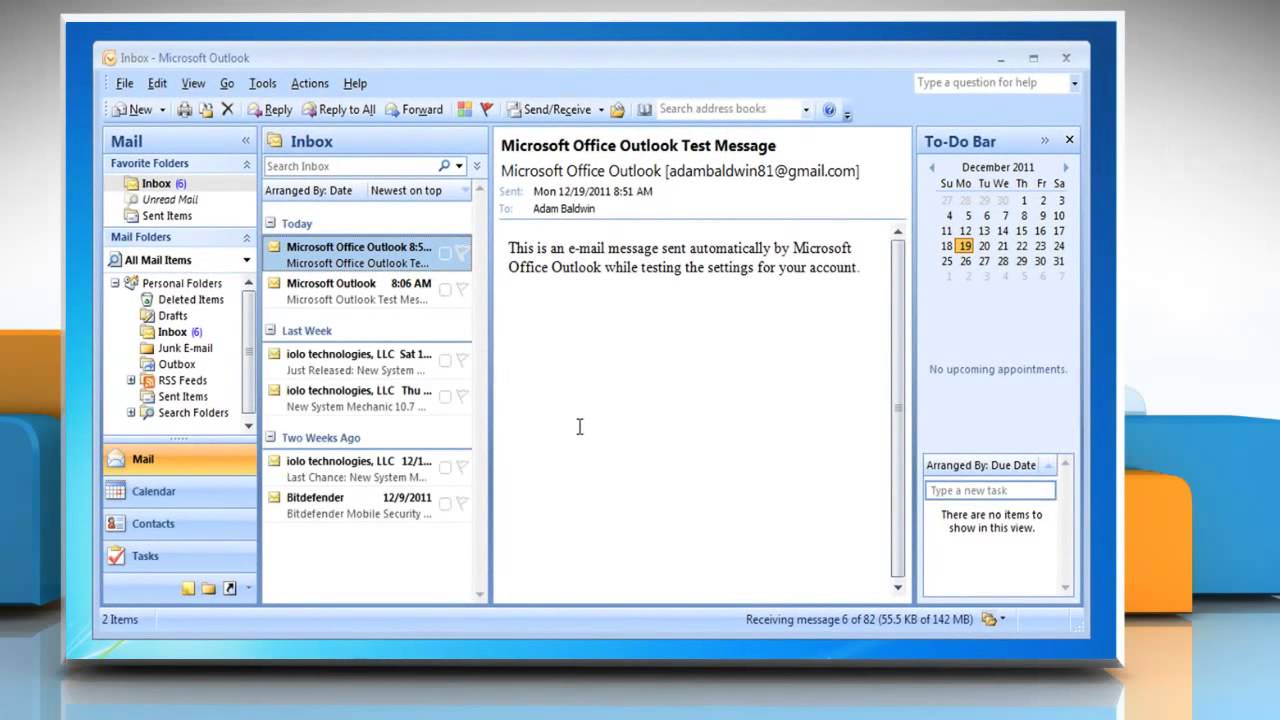1280x720 pixels.
Task: Go to next month in To-Do Bar calendar
Action: 1066,168
